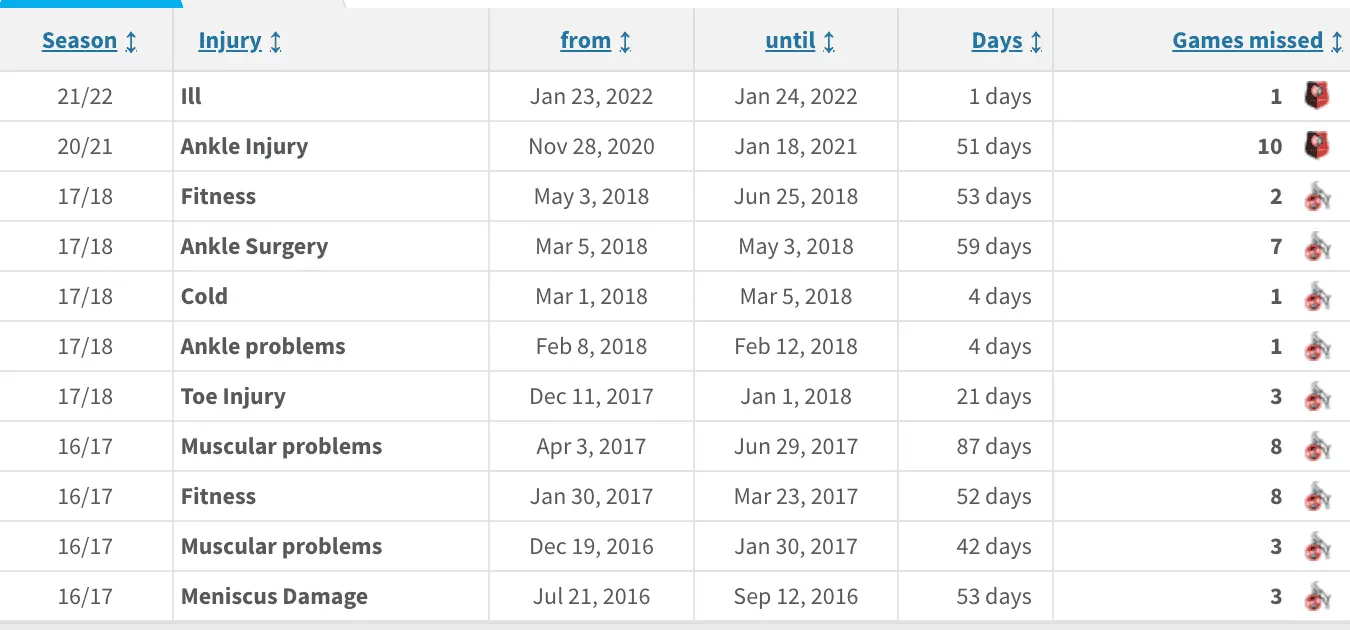Image resolution: width=1350 pixels, height=630 pixels.
Task: Click the sort arrows next to Games missed
Action: click(1337, 42)
